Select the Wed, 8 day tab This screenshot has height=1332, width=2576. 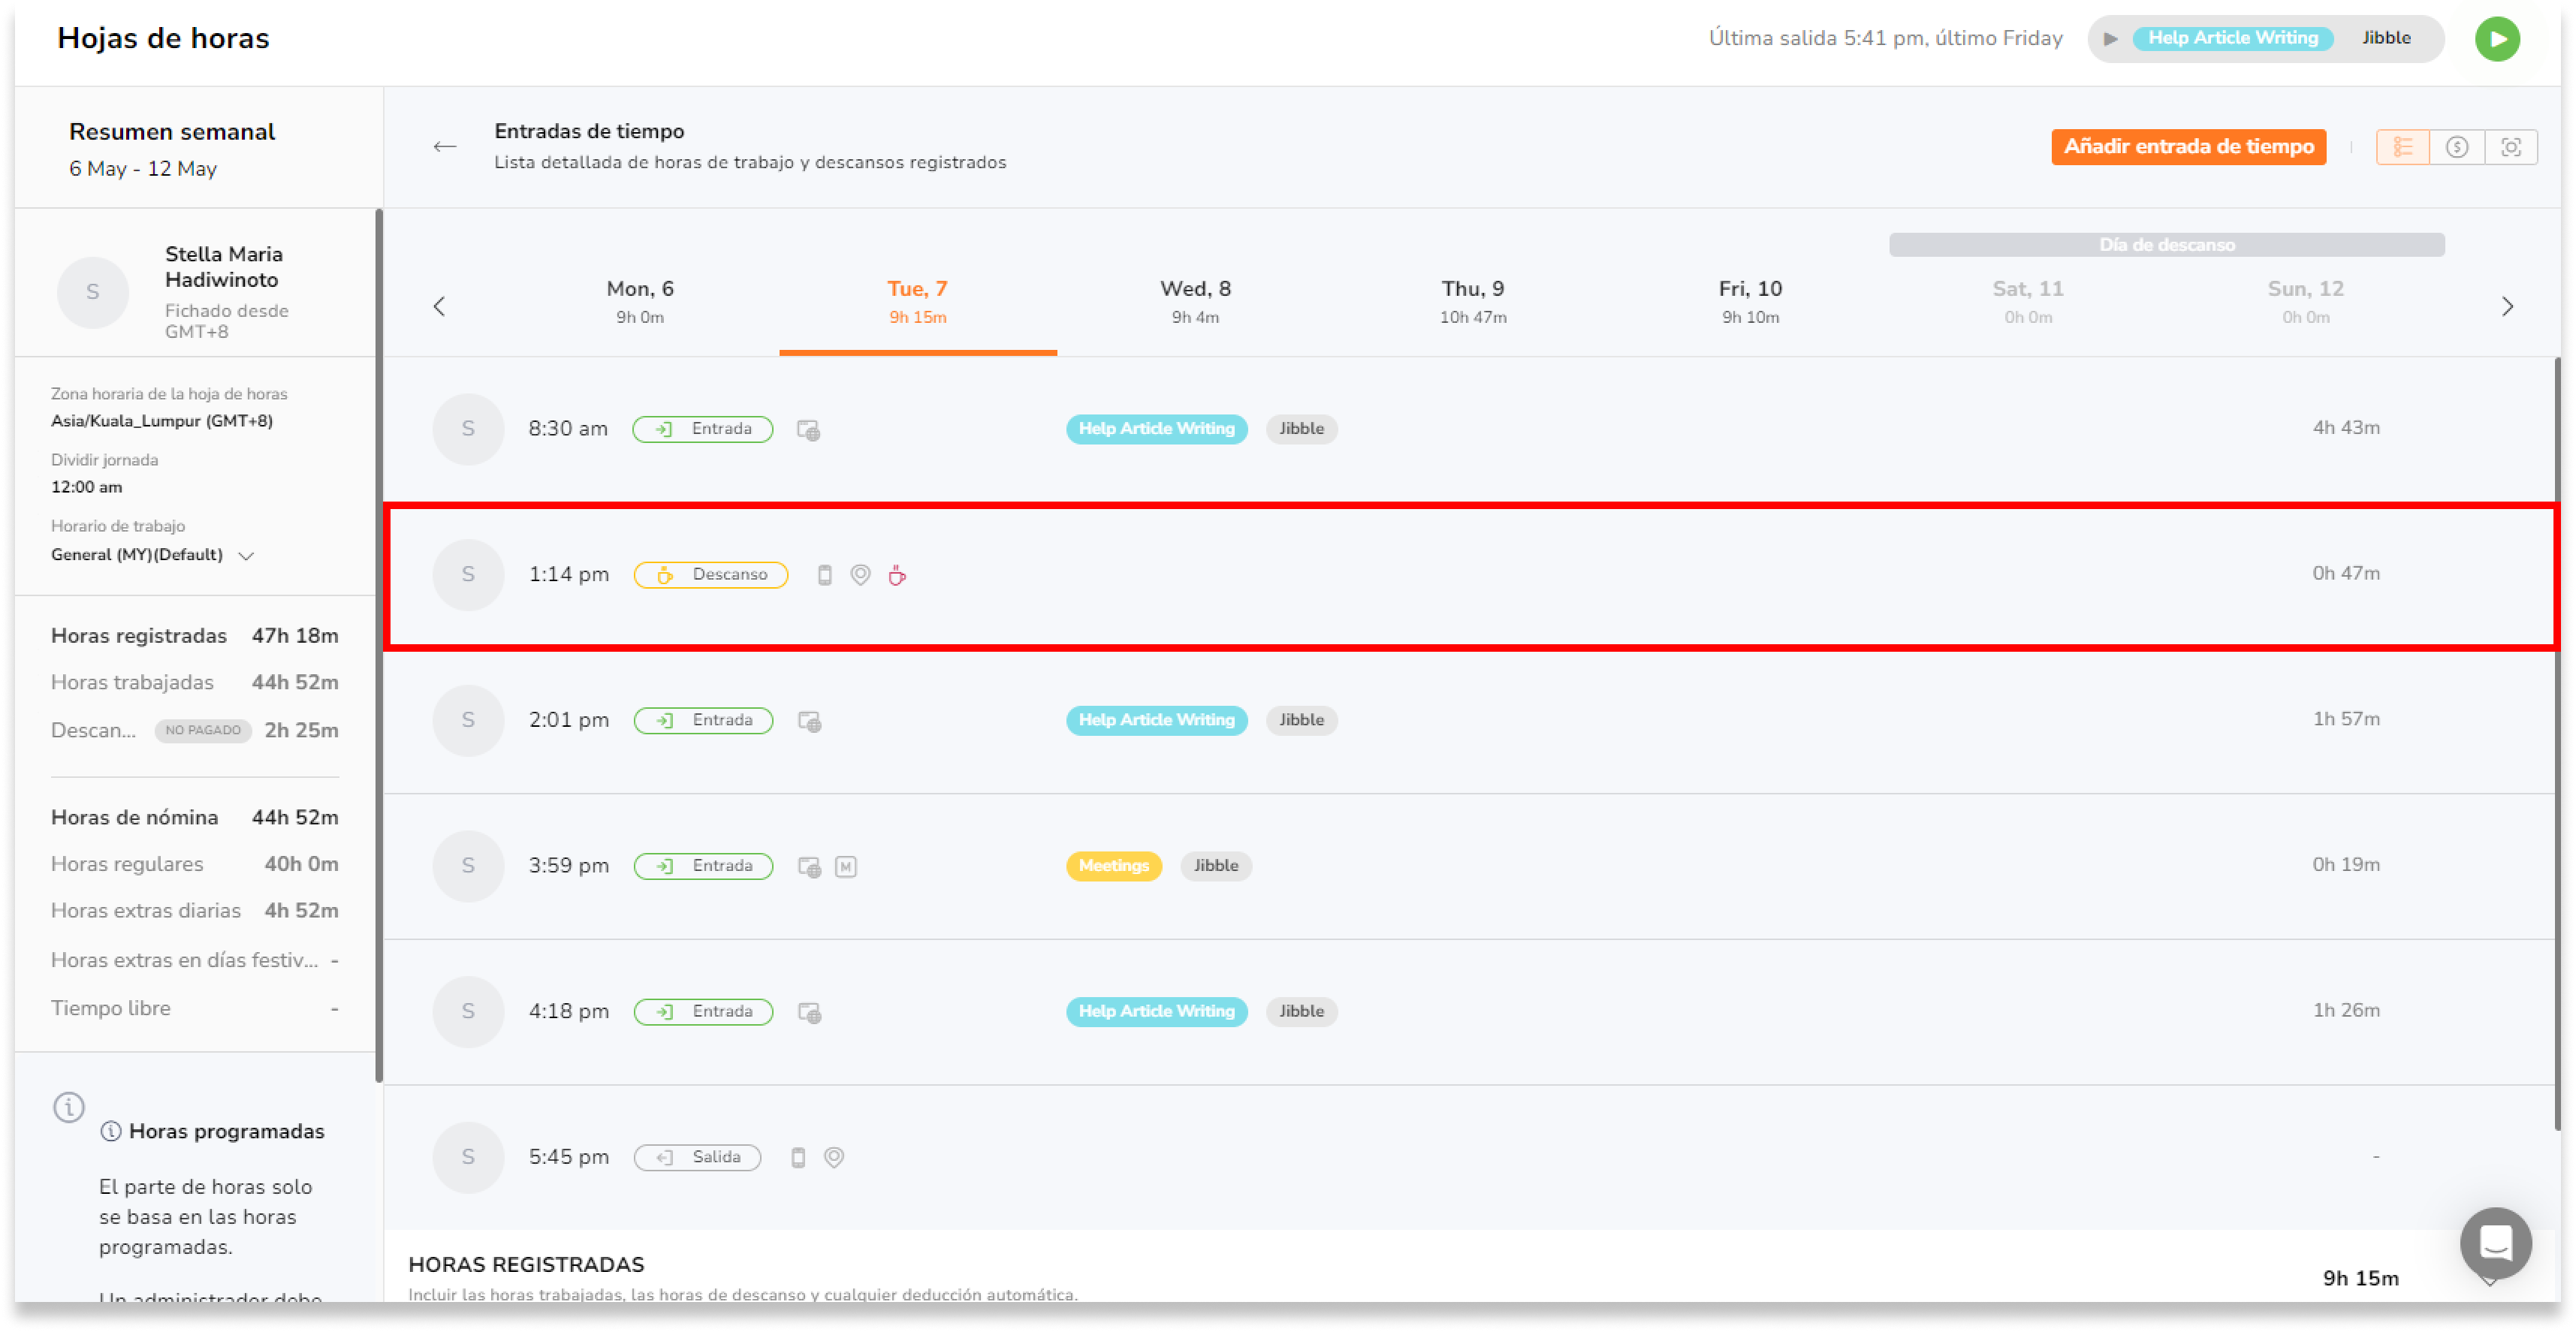[x=1195, y=301]
